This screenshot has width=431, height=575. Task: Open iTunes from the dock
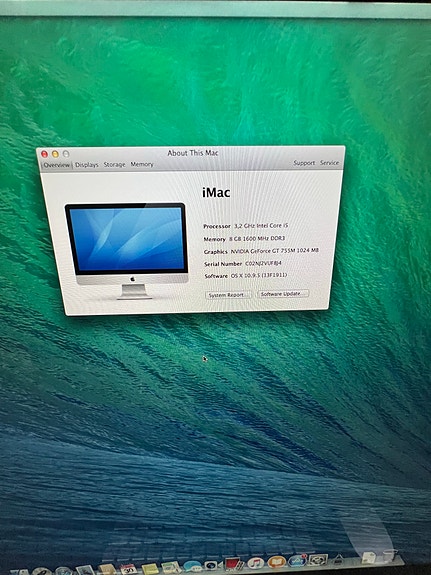[x=256, y=563]
